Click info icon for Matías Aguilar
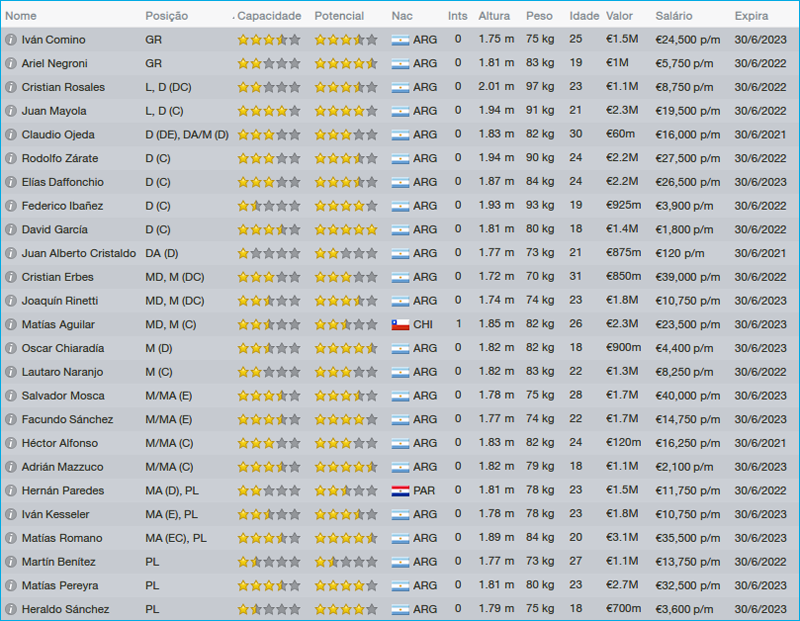Viewport: 800px width, 621px height. (x=11, y=325)
